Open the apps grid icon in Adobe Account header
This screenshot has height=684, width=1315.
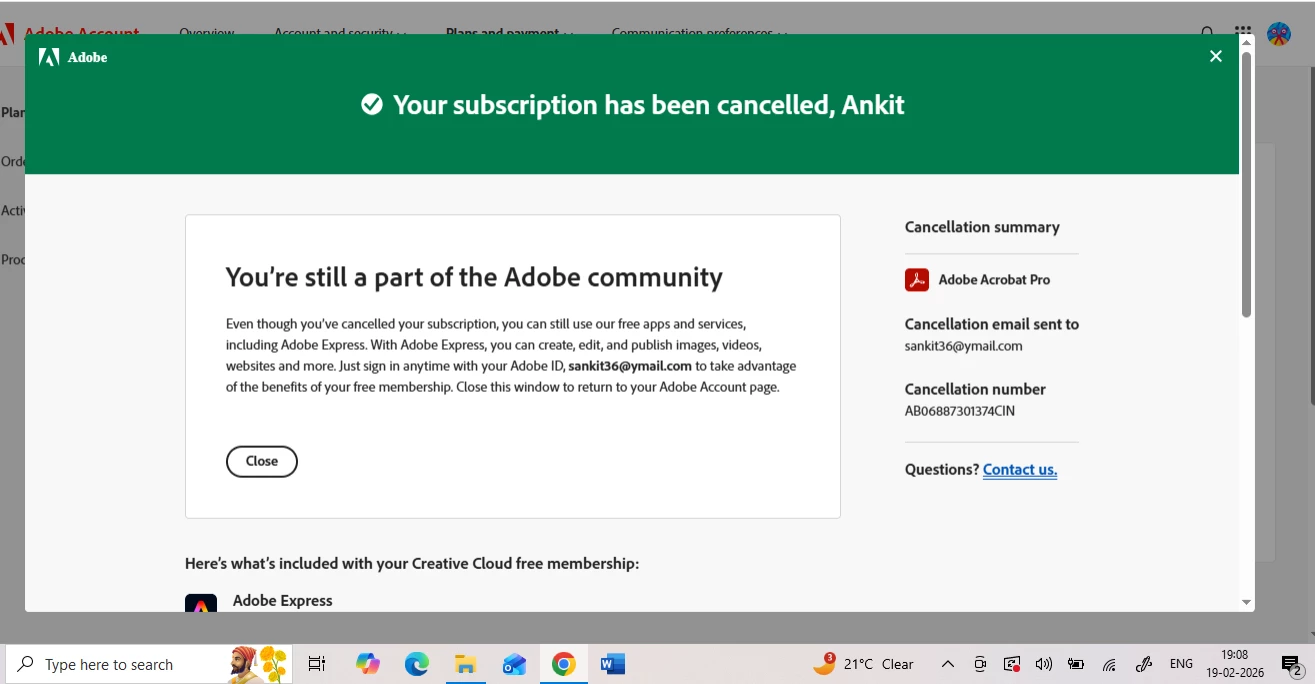[1242, 32]
